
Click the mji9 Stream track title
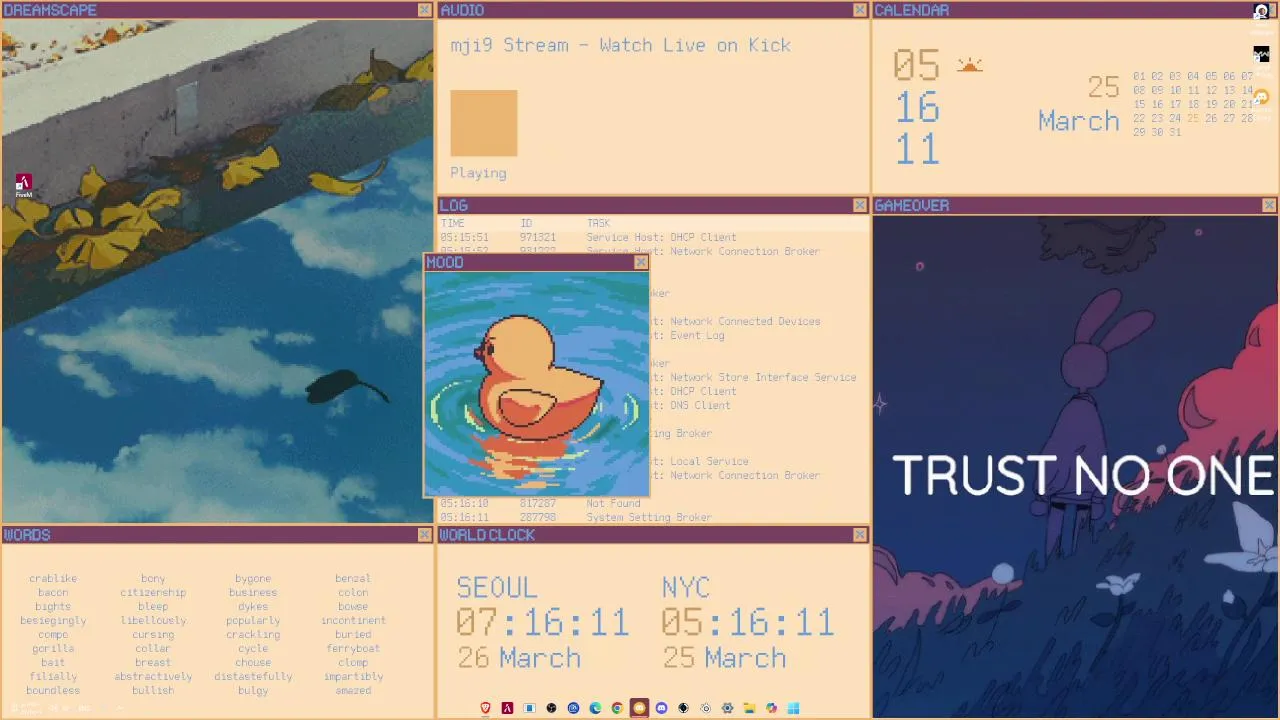click(x=620, y=45)
